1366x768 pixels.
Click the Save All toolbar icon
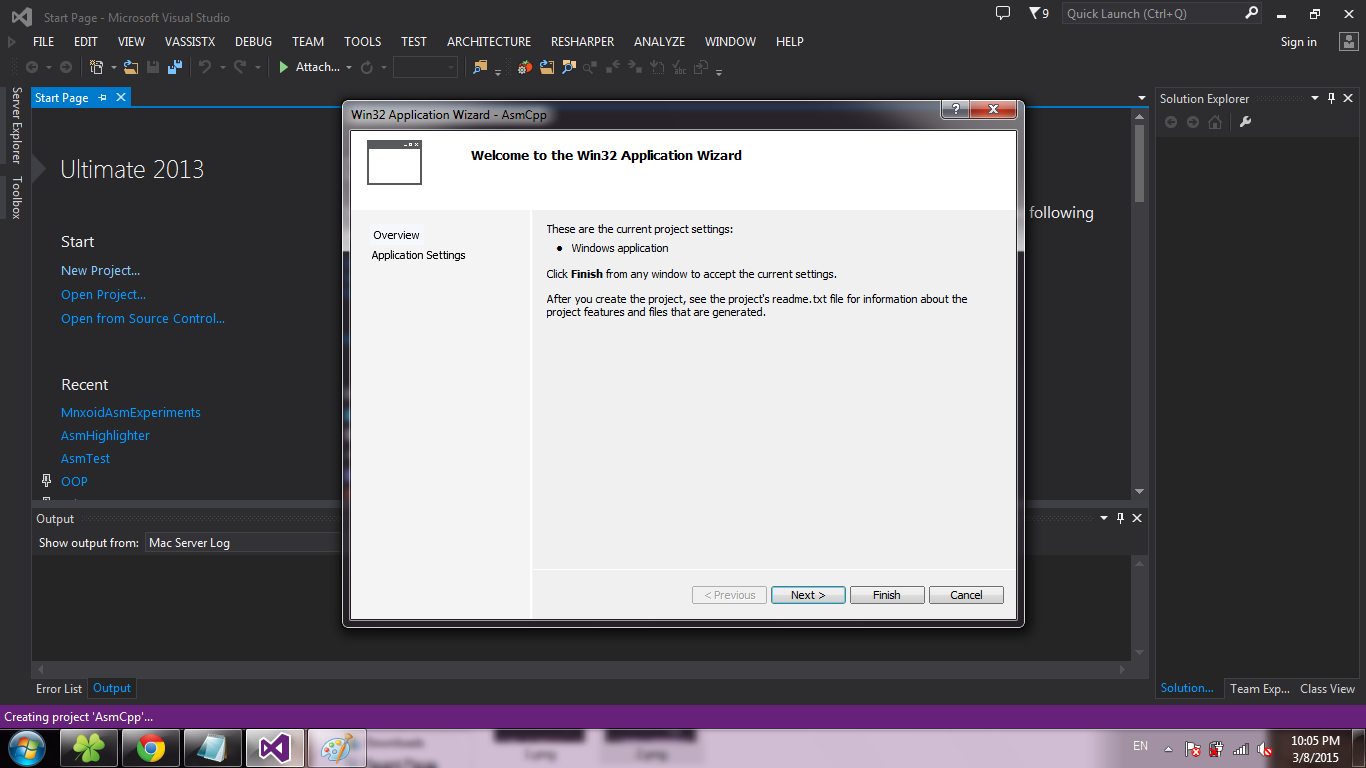(174, 67)
